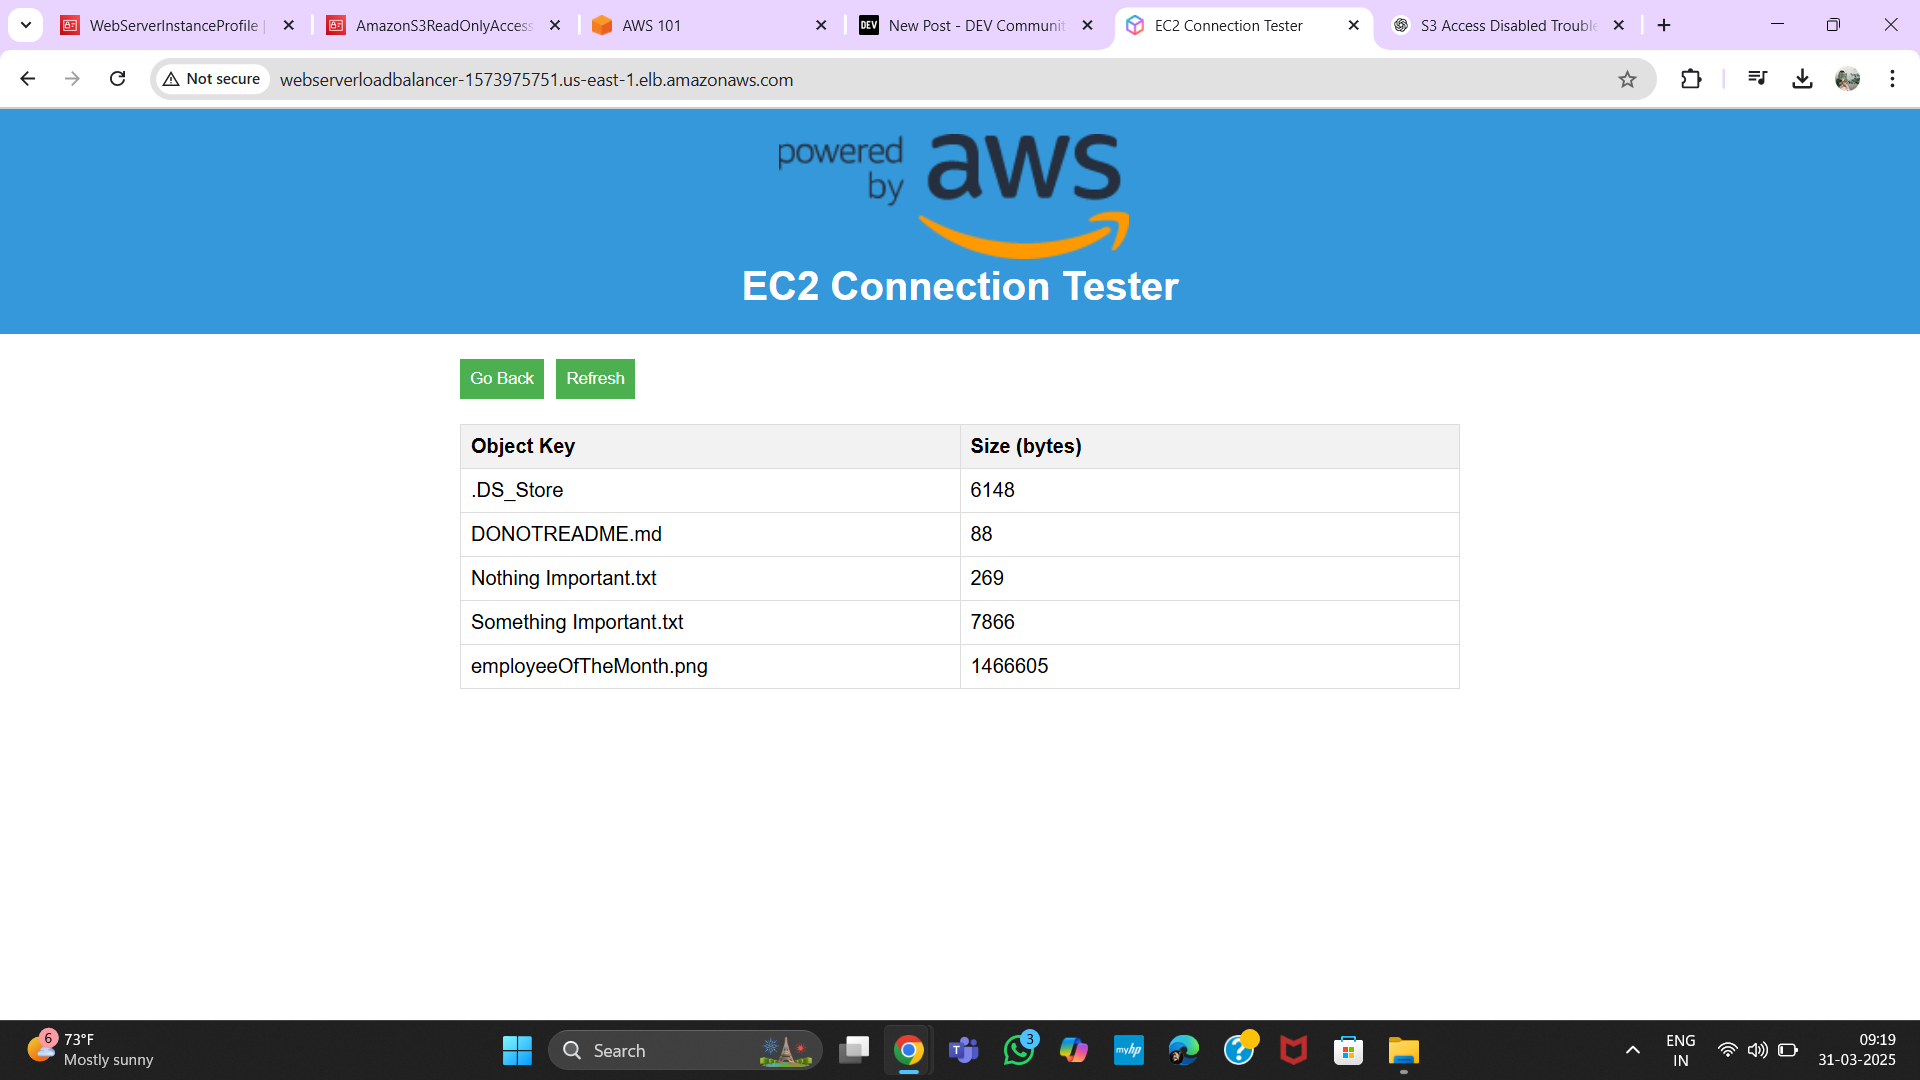
Task: Click the Nothing Important.txt row
Action: point(960,578)
